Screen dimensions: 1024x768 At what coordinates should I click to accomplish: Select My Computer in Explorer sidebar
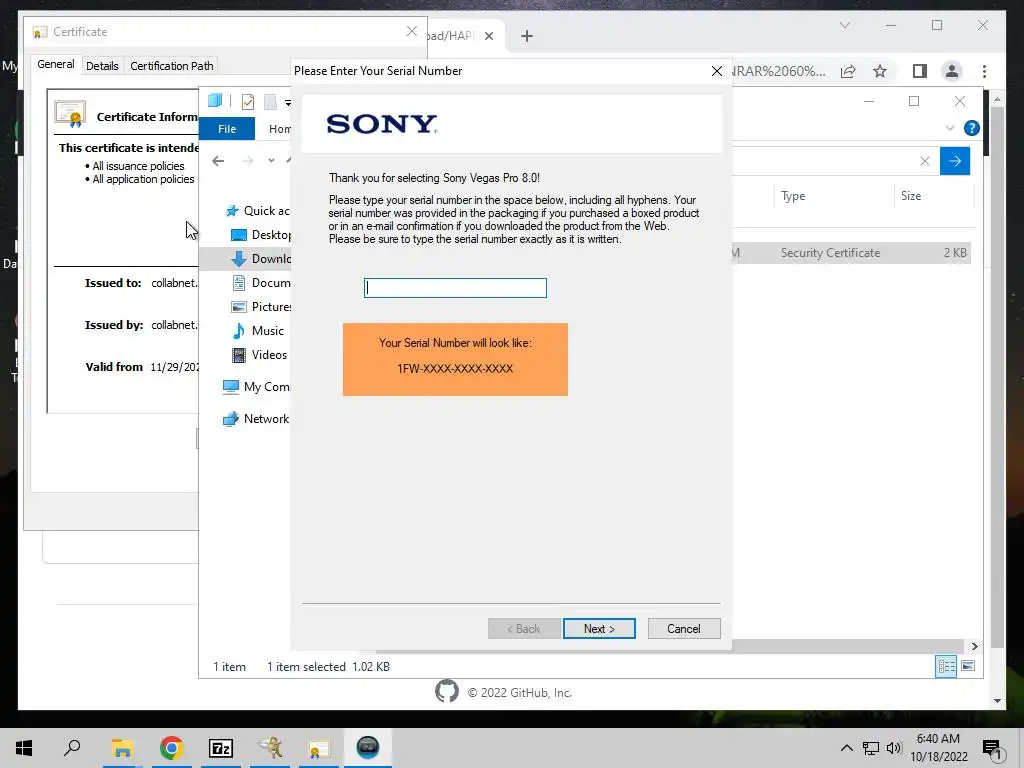(257, 387)
